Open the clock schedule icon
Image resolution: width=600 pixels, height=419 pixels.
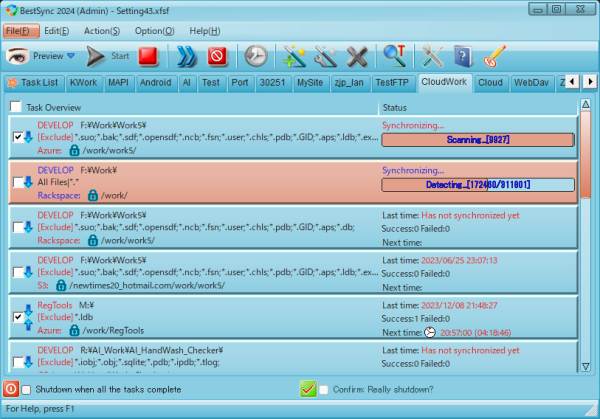[256, 56]
